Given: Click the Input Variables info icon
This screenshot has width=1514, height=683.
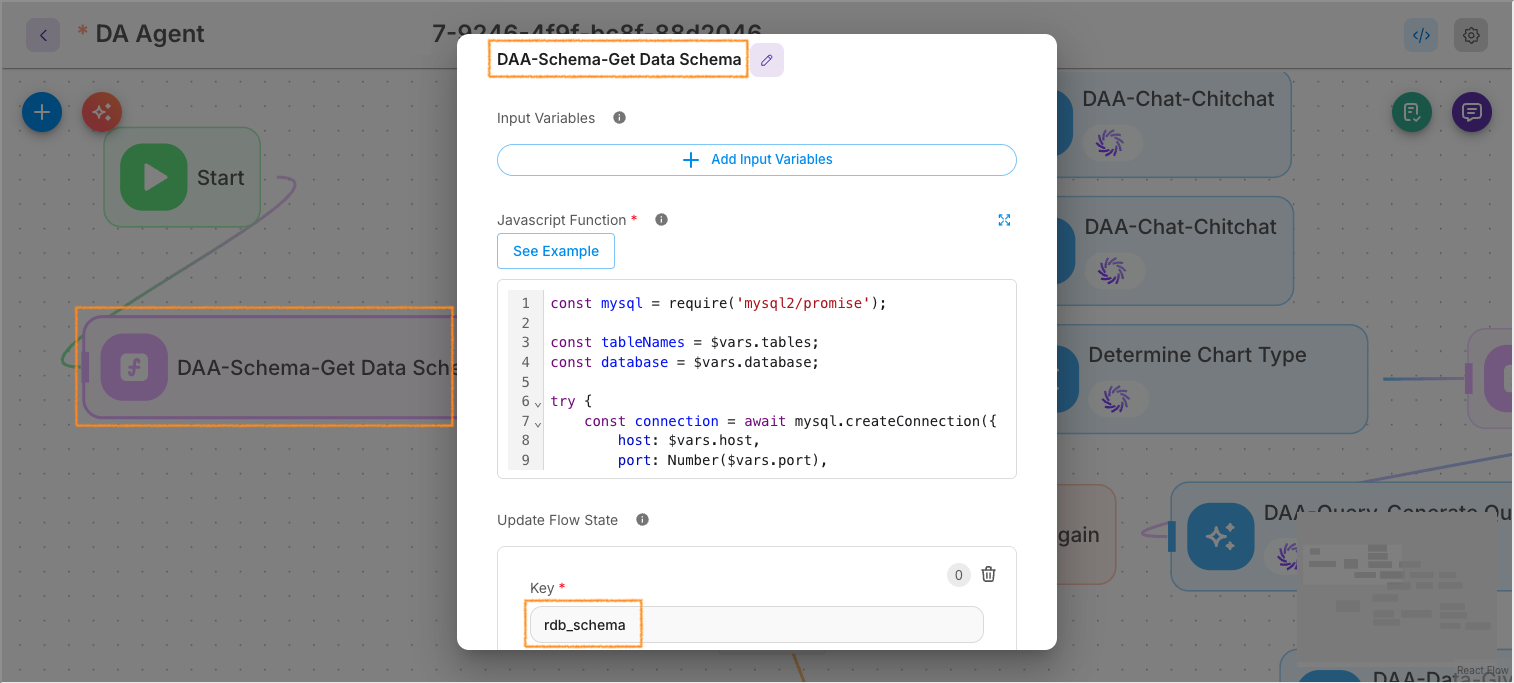Looking at the screenshot, I should click(x=619, y=118).
